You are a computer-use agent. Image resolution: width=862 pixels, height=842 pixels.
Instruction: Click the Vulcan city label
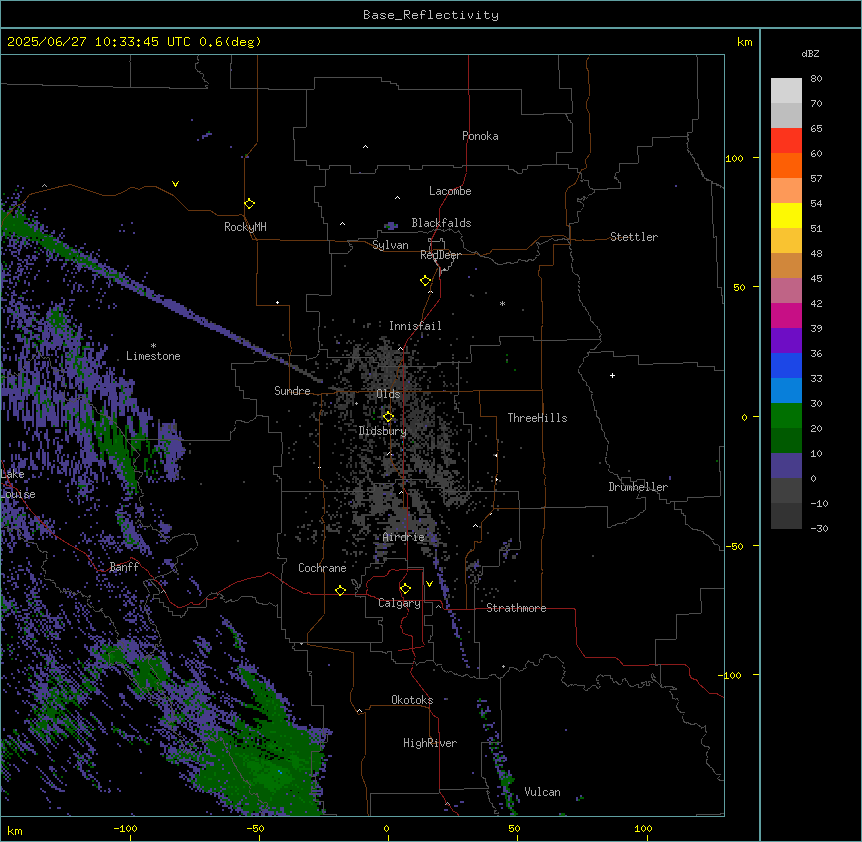(543, 792)
